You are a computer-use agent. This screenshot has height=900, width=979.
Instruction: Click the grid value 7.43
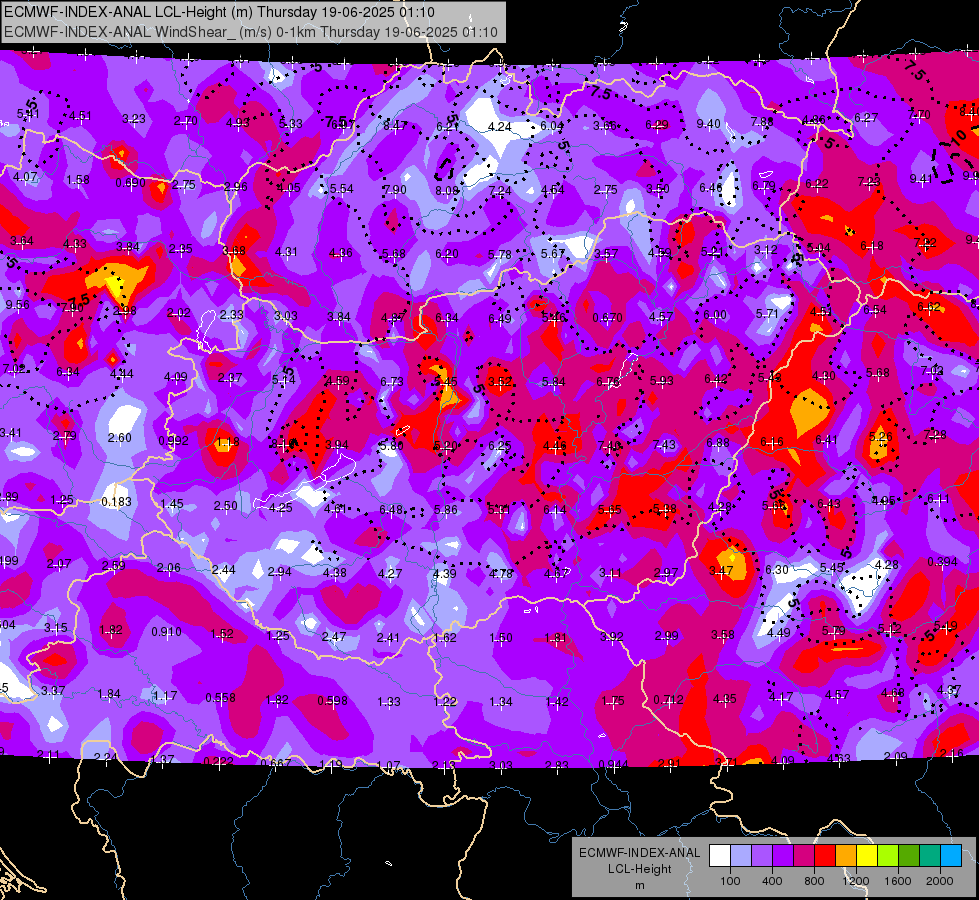click(664, 444)
